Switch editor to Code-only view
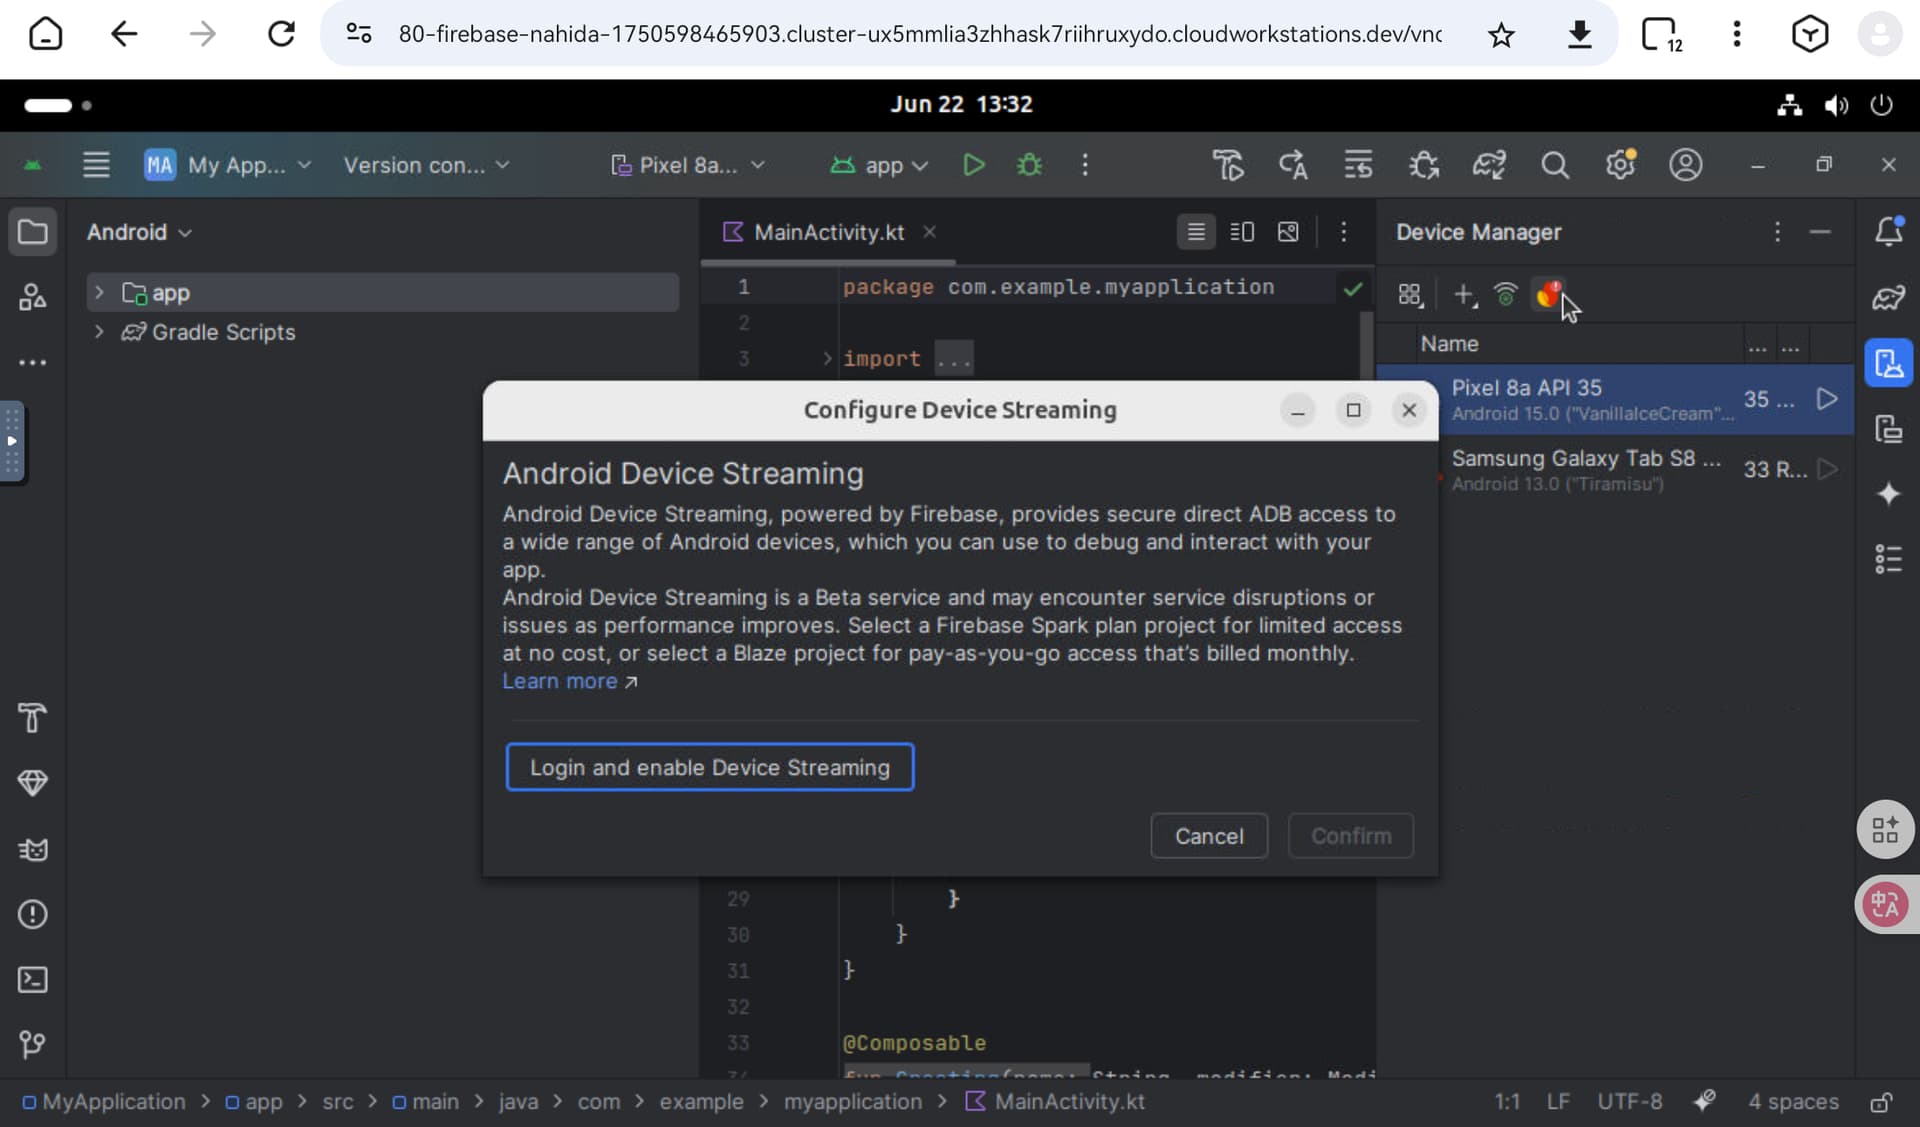This screenshot has width=1920, height=1127. pyautogui.click(x=1196, y=232)
